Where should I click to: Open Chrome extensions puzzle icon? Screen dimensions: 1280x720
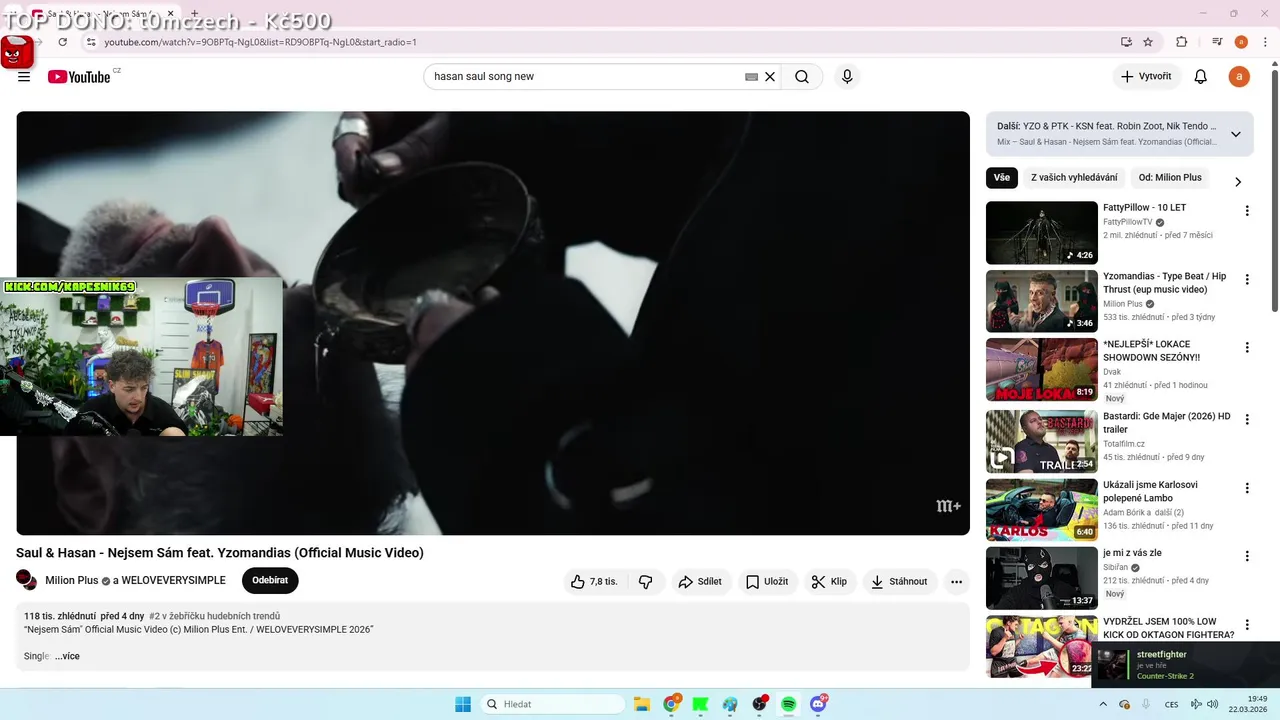coord(1182,42)
